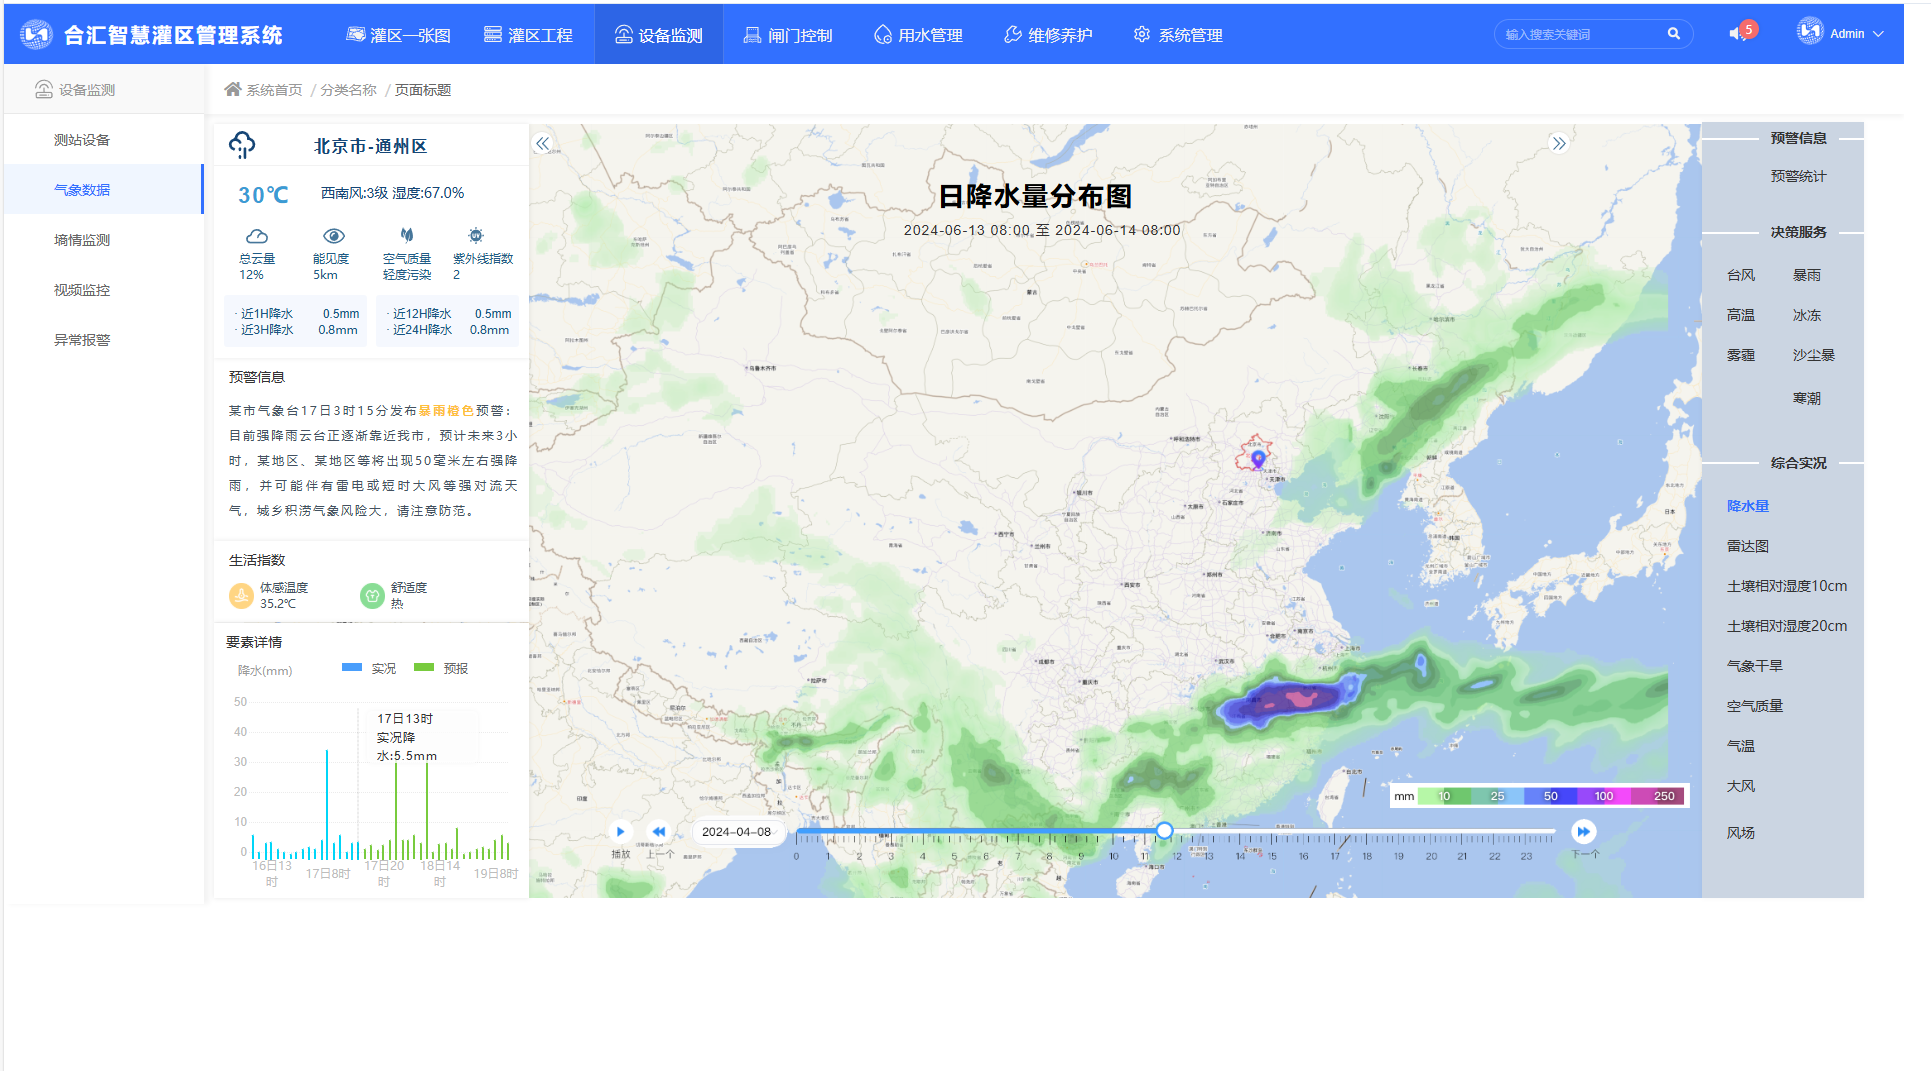This screenshot has height=1071, width=1931.
Task: Select the 雷达图 layer option
Action: [1747, 546]
